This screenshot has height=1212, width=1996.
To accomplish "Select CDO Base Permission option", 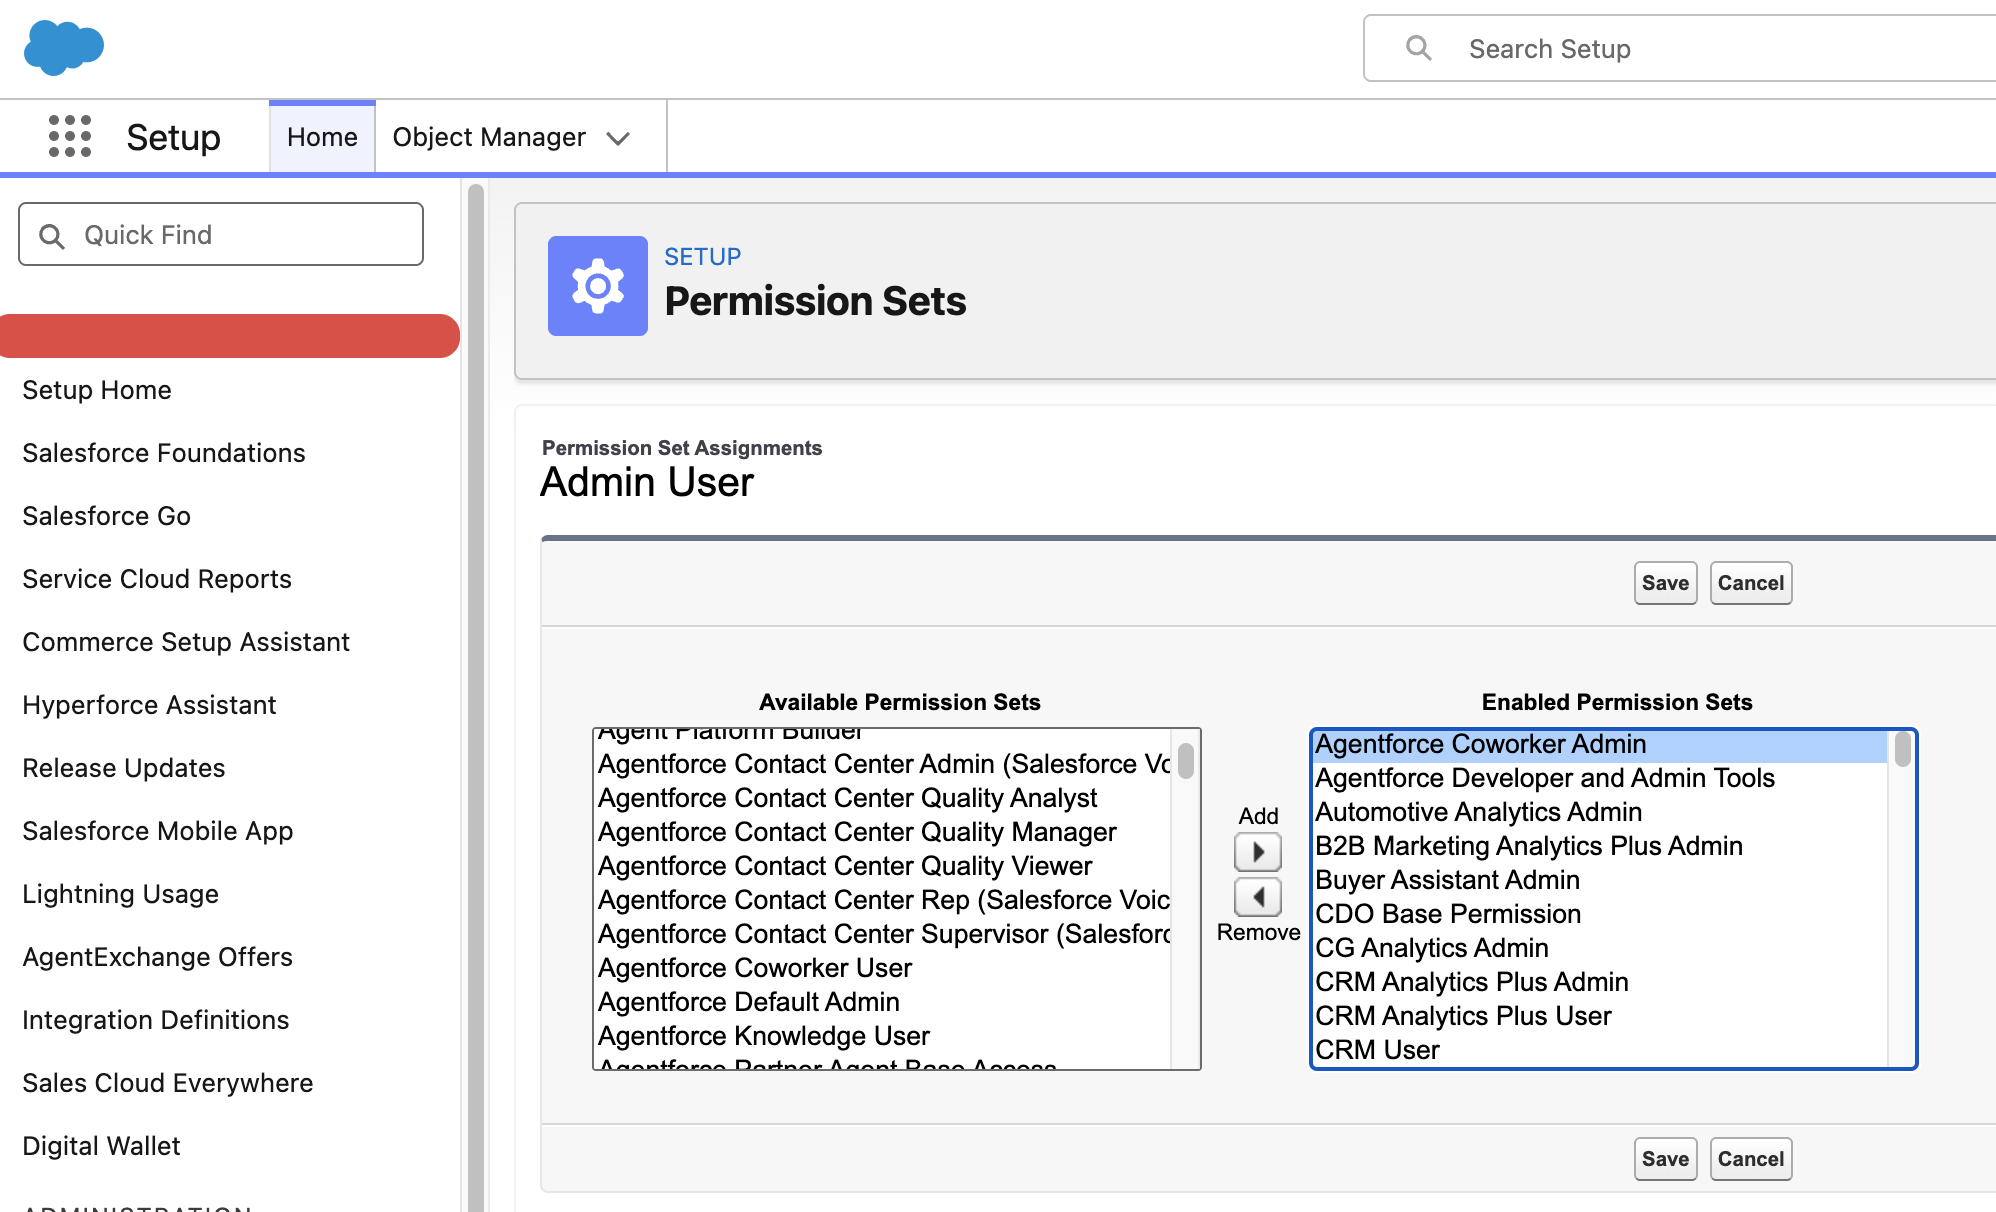I will point(1600,914).
